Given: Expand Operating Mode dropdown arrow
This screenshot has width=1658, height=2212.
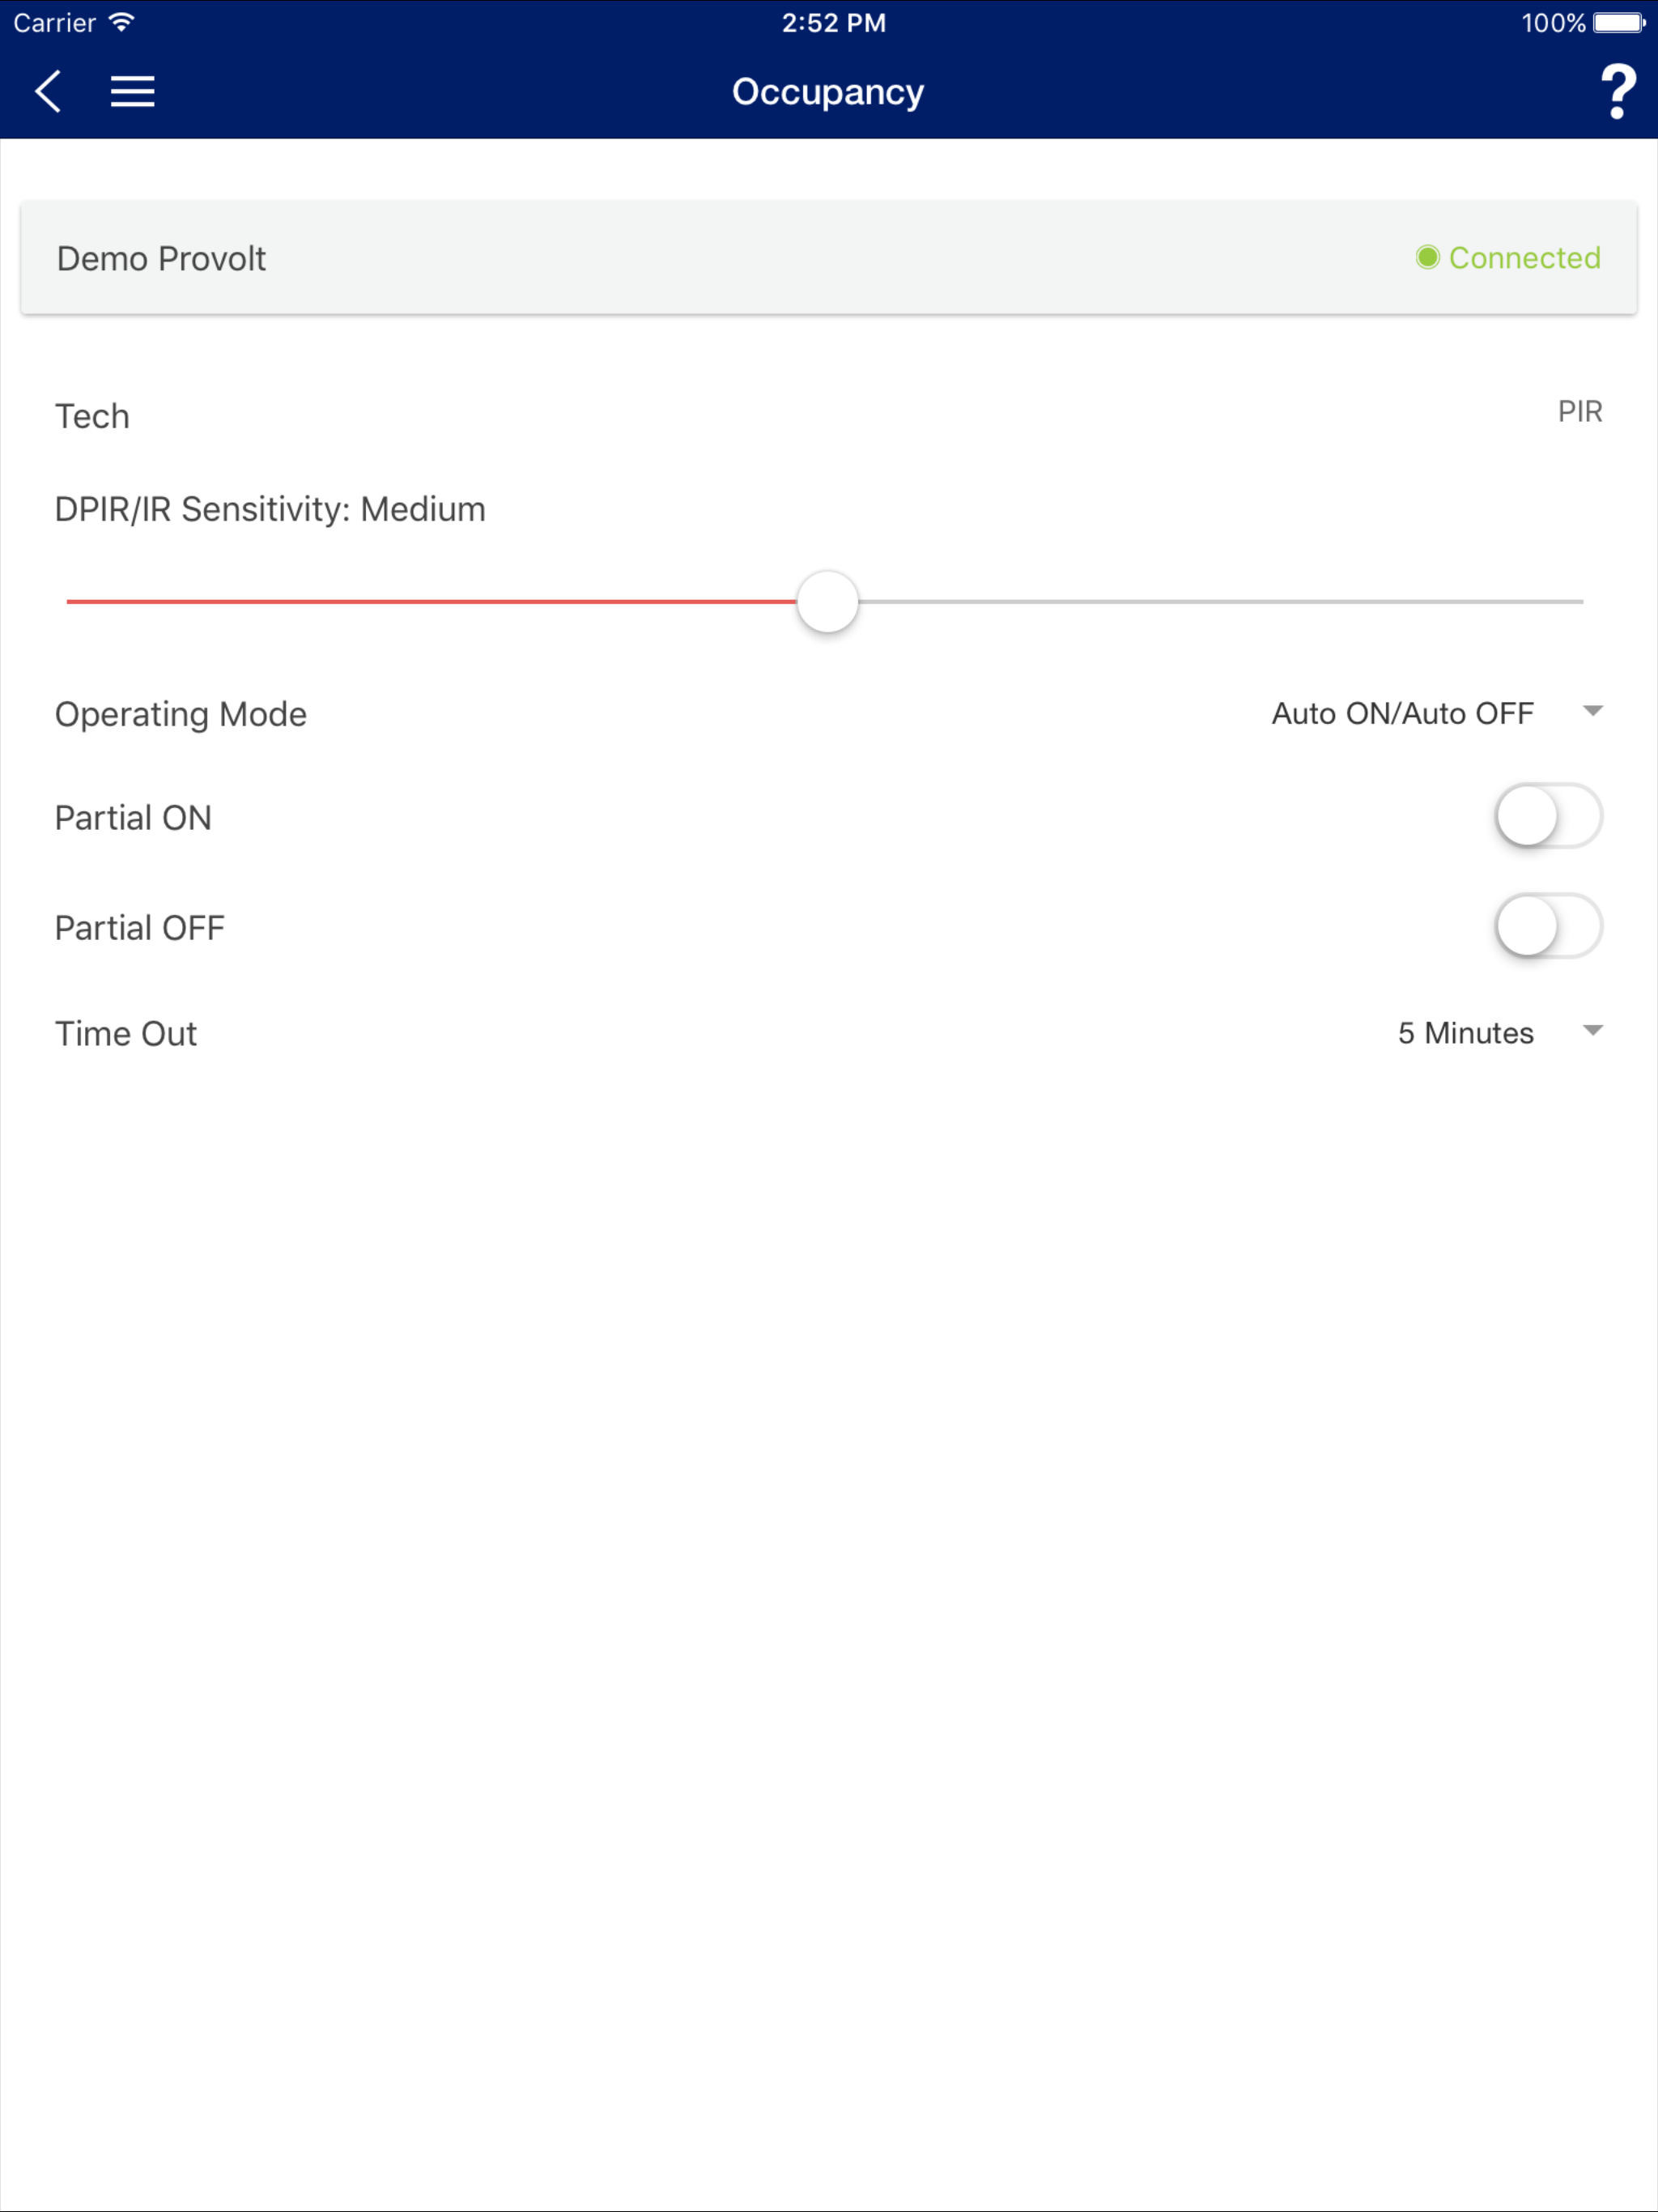Looking at the screenshot, I should tap(1593, 712).
